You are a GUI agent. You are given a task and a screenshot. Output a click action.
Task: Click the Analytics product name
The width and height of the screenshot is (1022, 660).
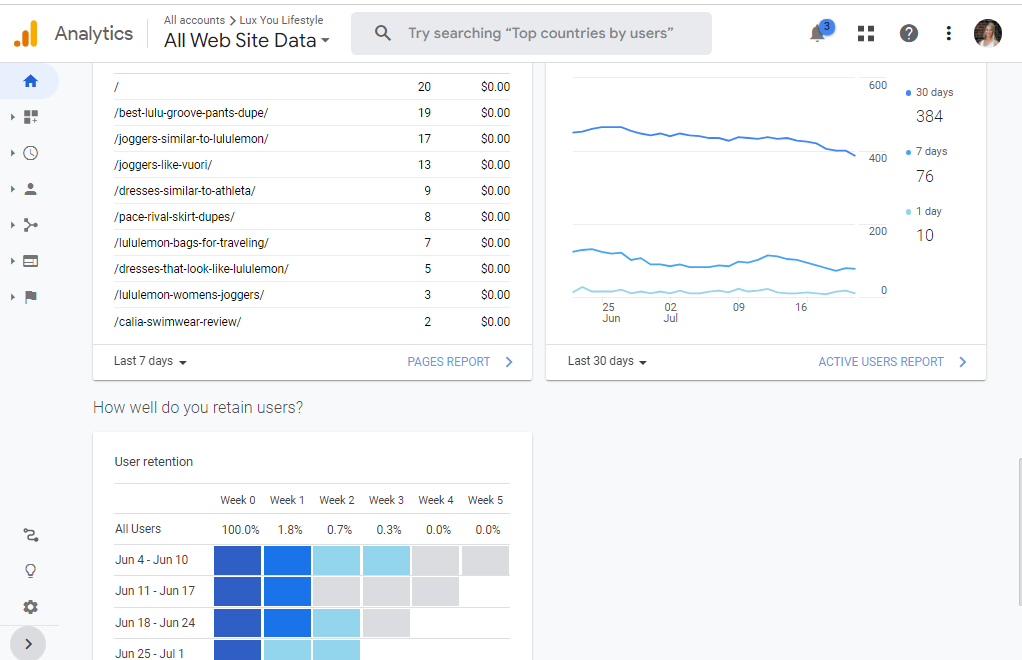[x=94, y=33]
